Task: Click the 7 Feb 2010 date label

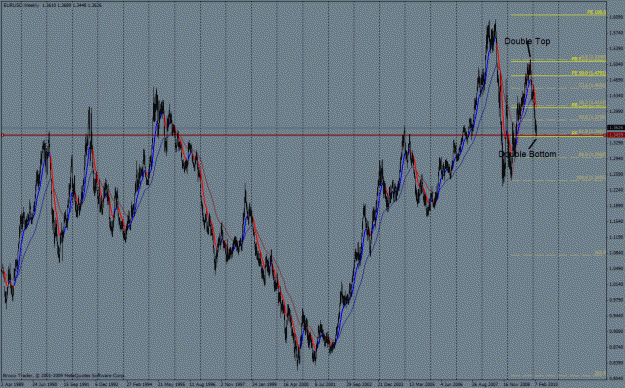Action: (546, 384)
